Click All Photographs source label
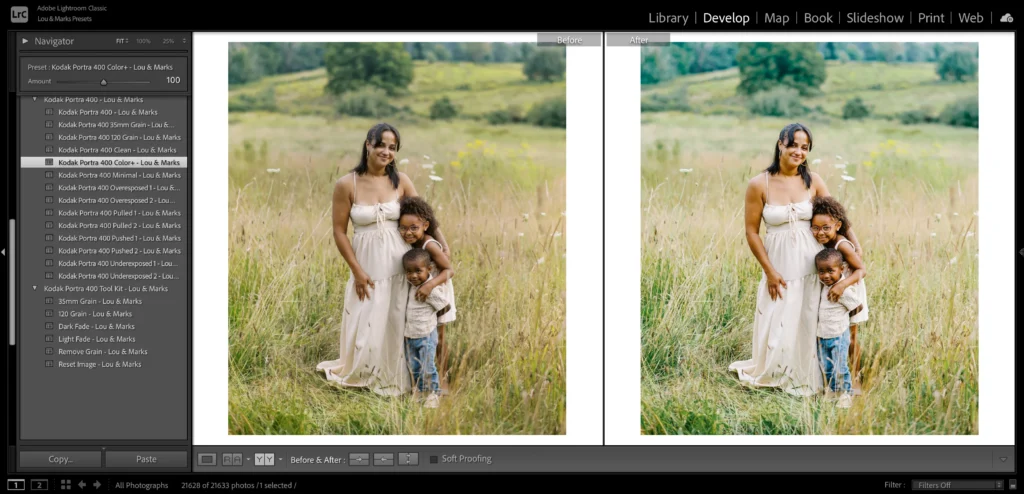Image resolution: width=1024 pixels, height=494 pixels. [x=142, y=486]
